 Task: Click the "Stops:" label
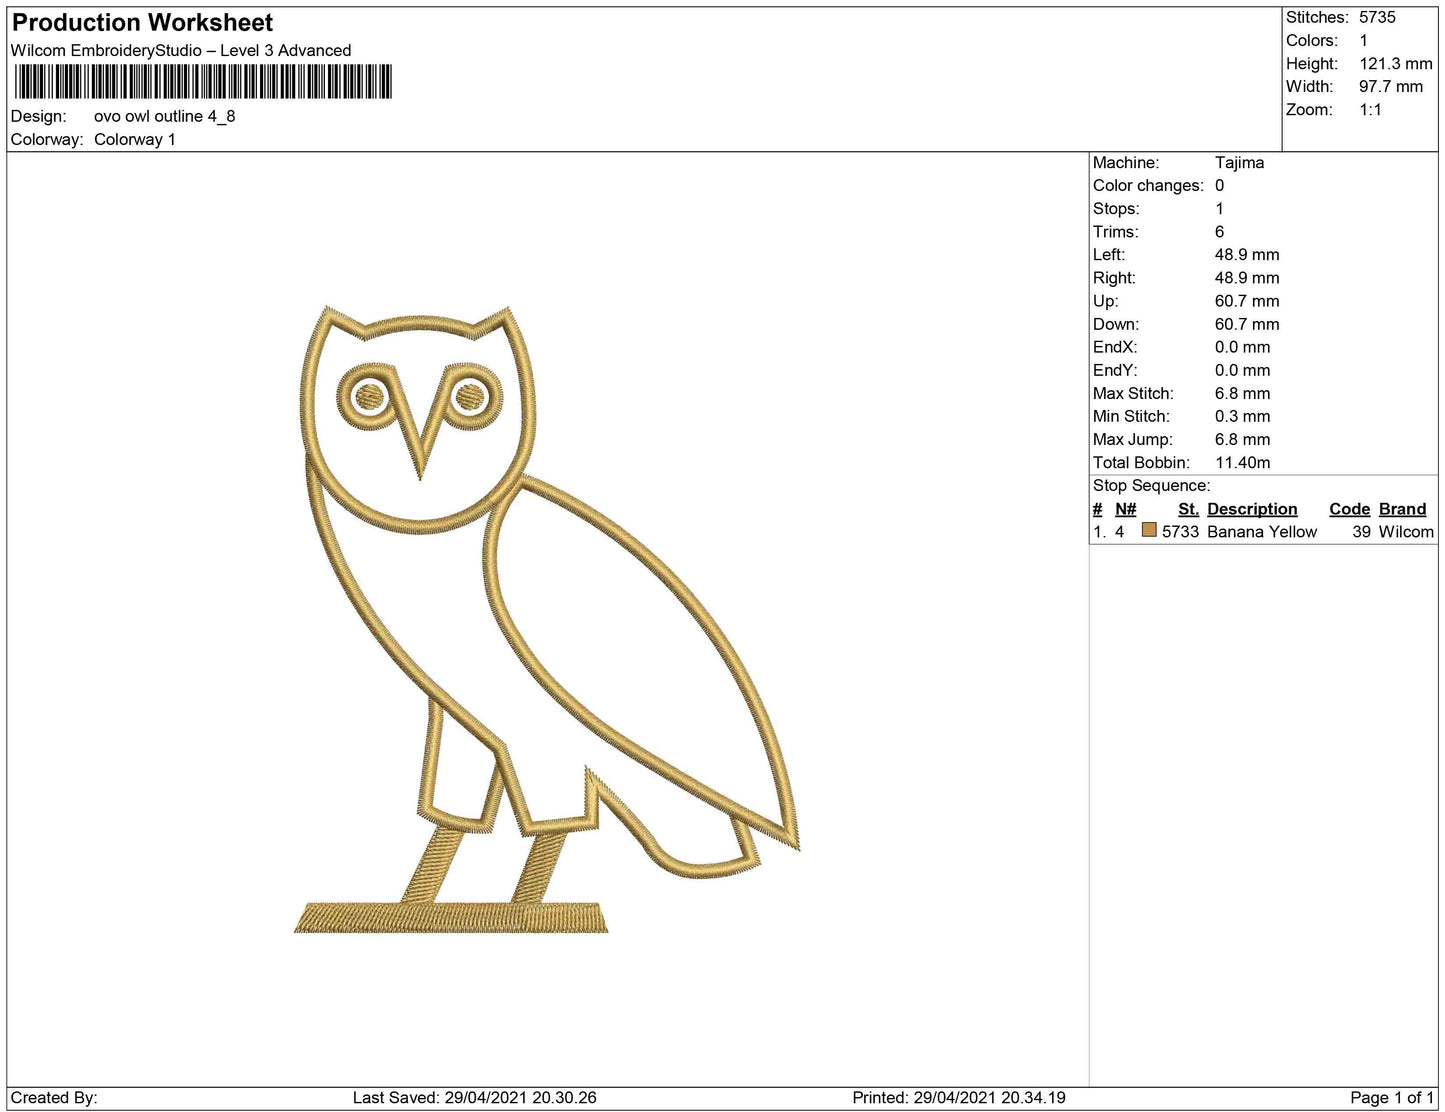[1116, 208]
